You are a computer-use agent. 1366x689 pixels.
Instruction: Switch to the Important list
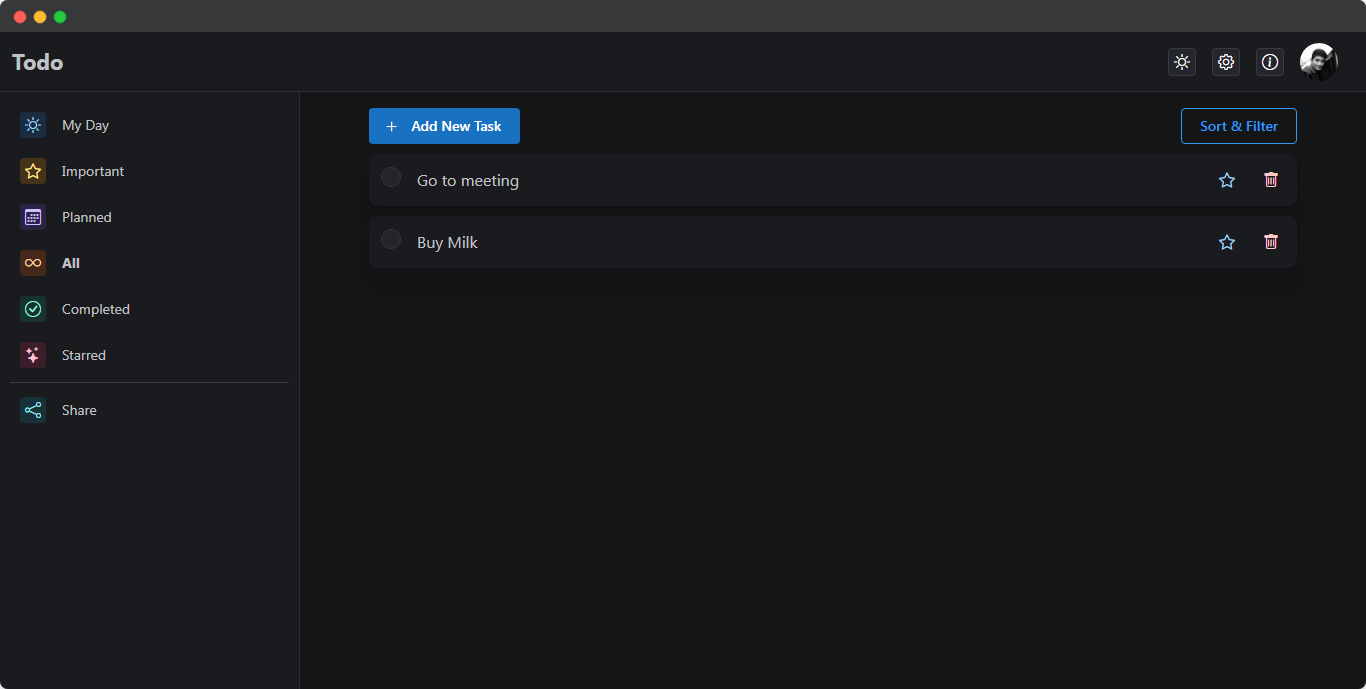pos(92,171)
